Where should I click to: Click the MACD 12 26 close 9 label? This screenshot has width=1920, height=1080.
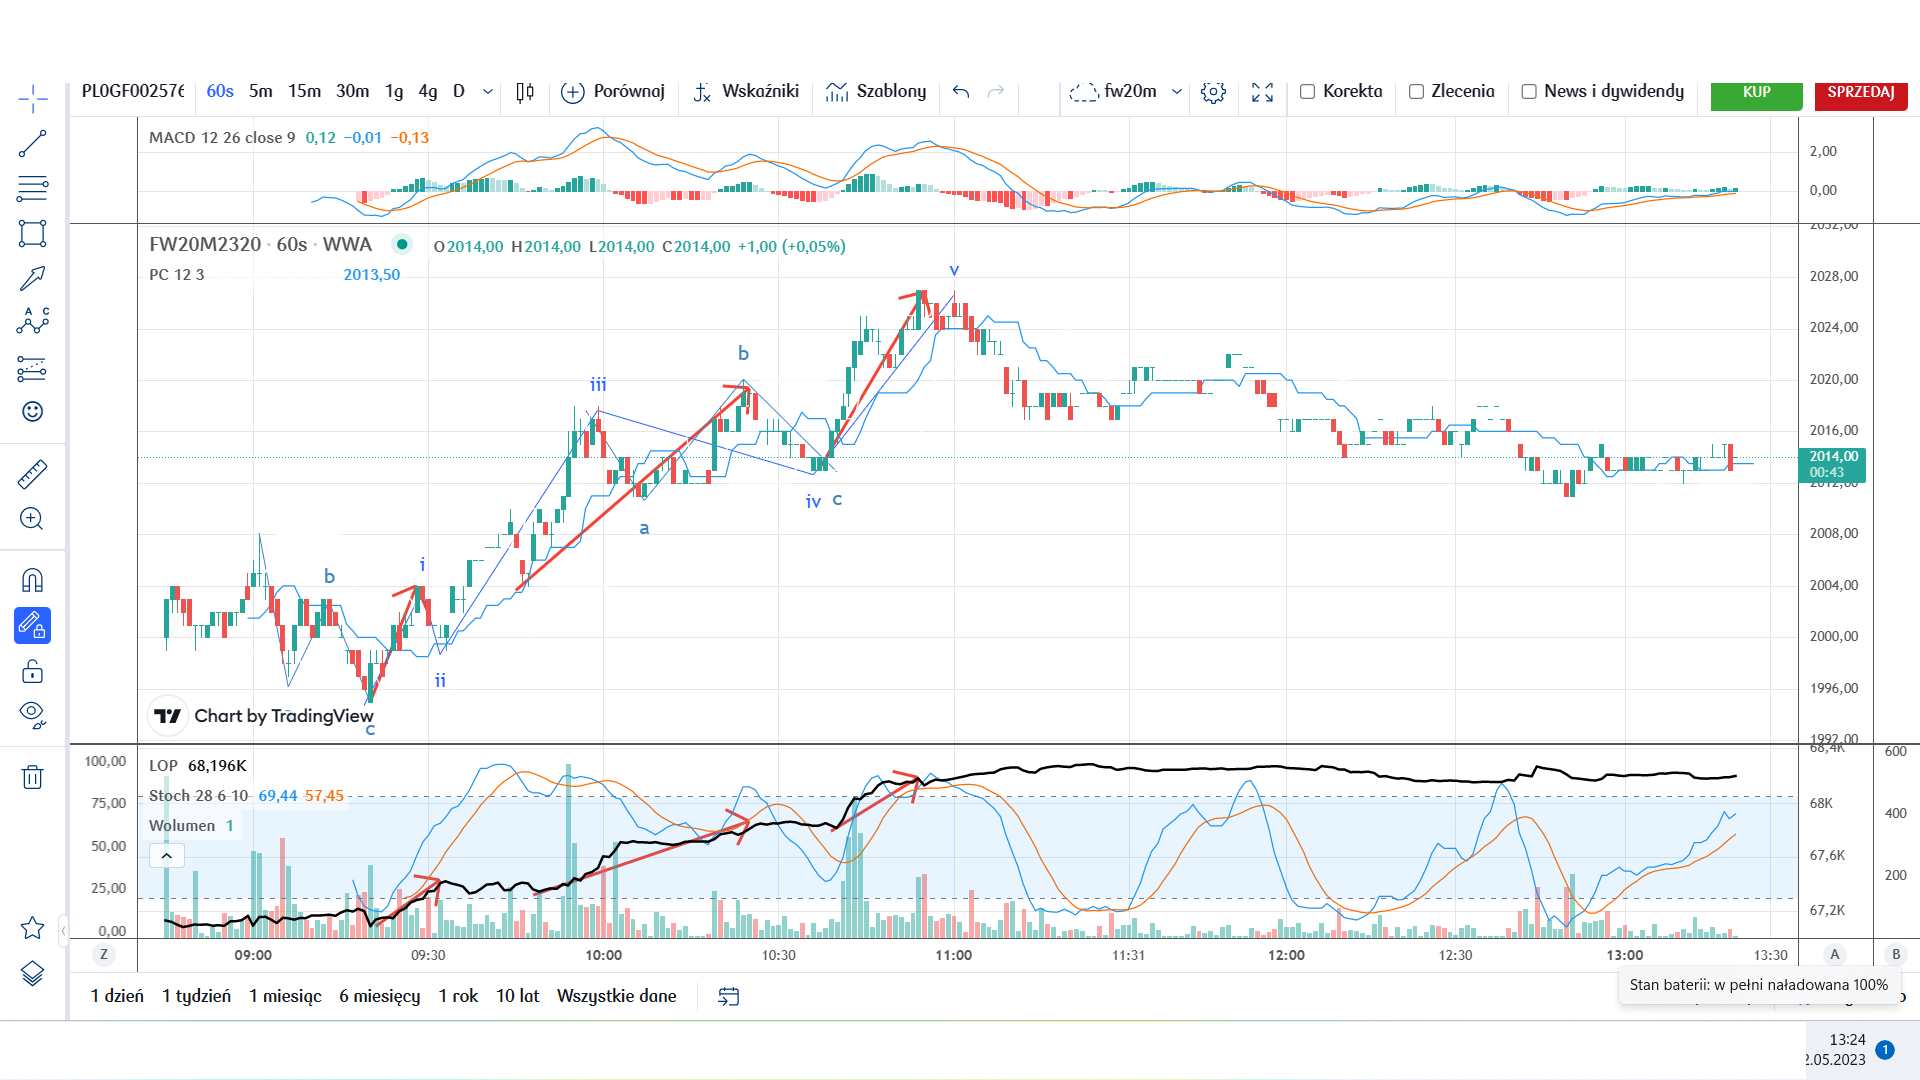(x=222, y=138)
